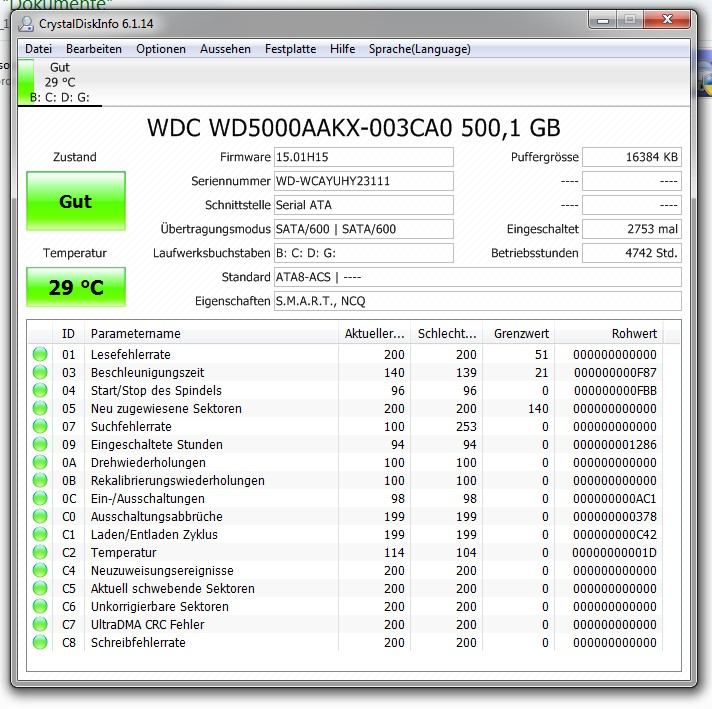Screen dimensions: 712x709
Task: Click green status dot for Beschleunigungszeit row
Action: tap(40, 372)
